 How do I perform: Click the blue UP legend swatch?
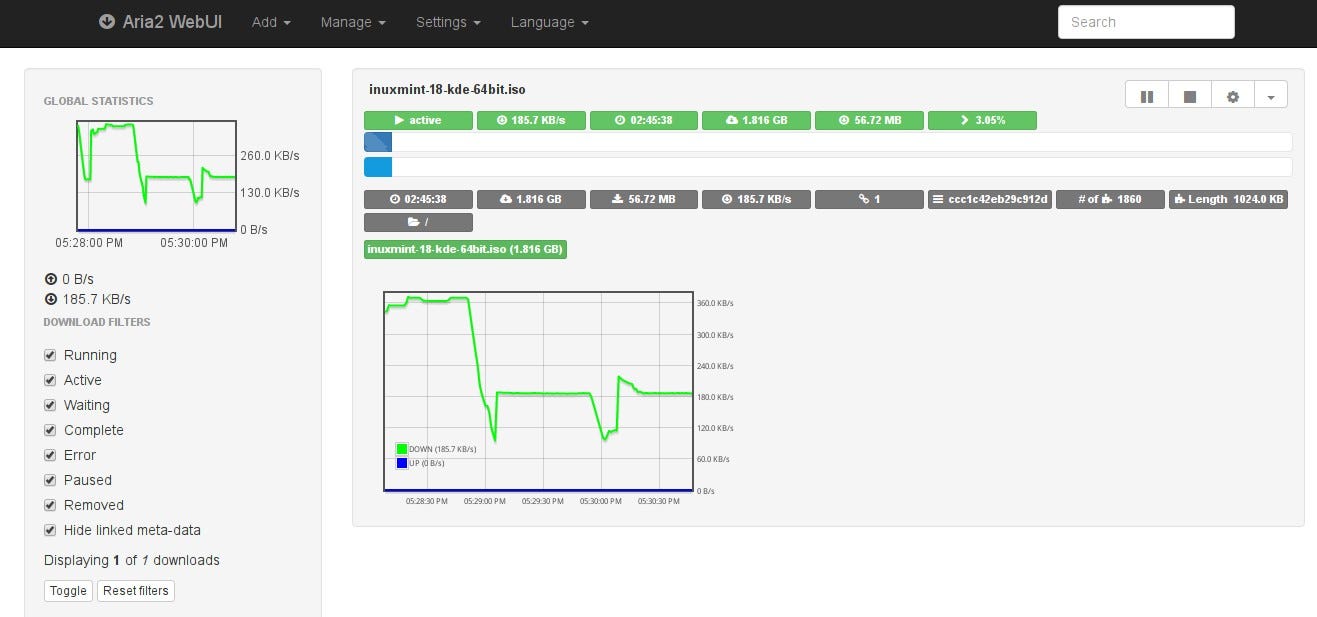(402, 463)
